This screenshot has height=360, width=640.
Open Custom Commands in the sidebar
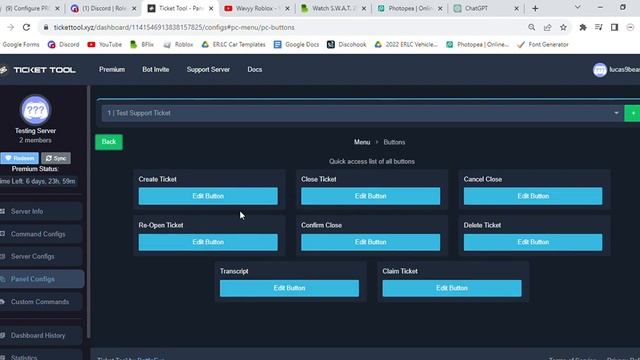41,302
